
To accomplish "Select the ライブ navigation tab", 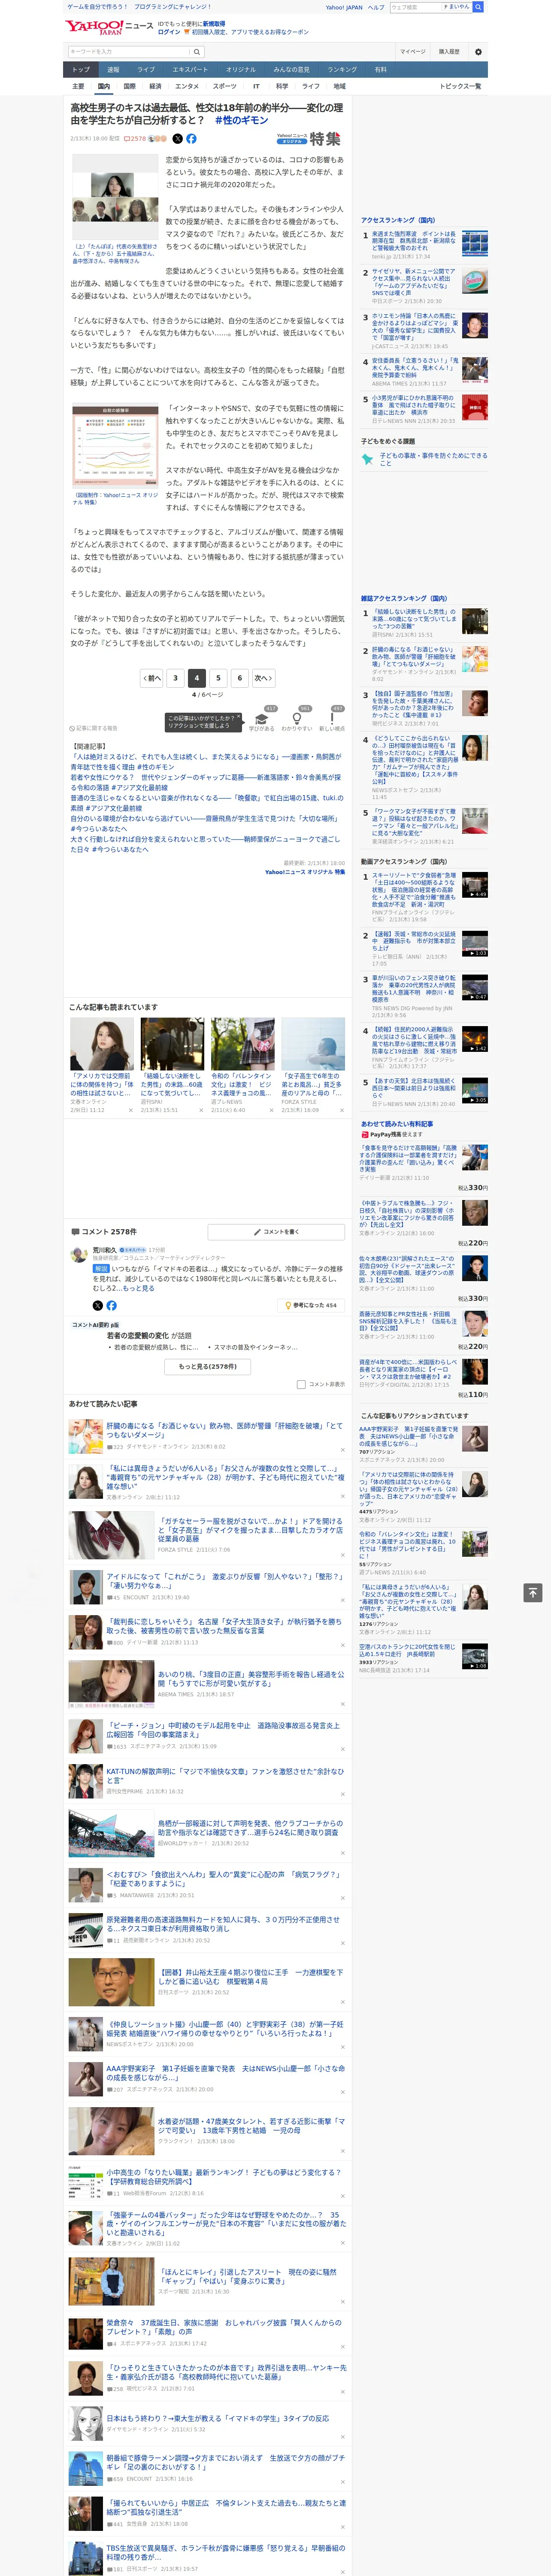I will point(146,70).
